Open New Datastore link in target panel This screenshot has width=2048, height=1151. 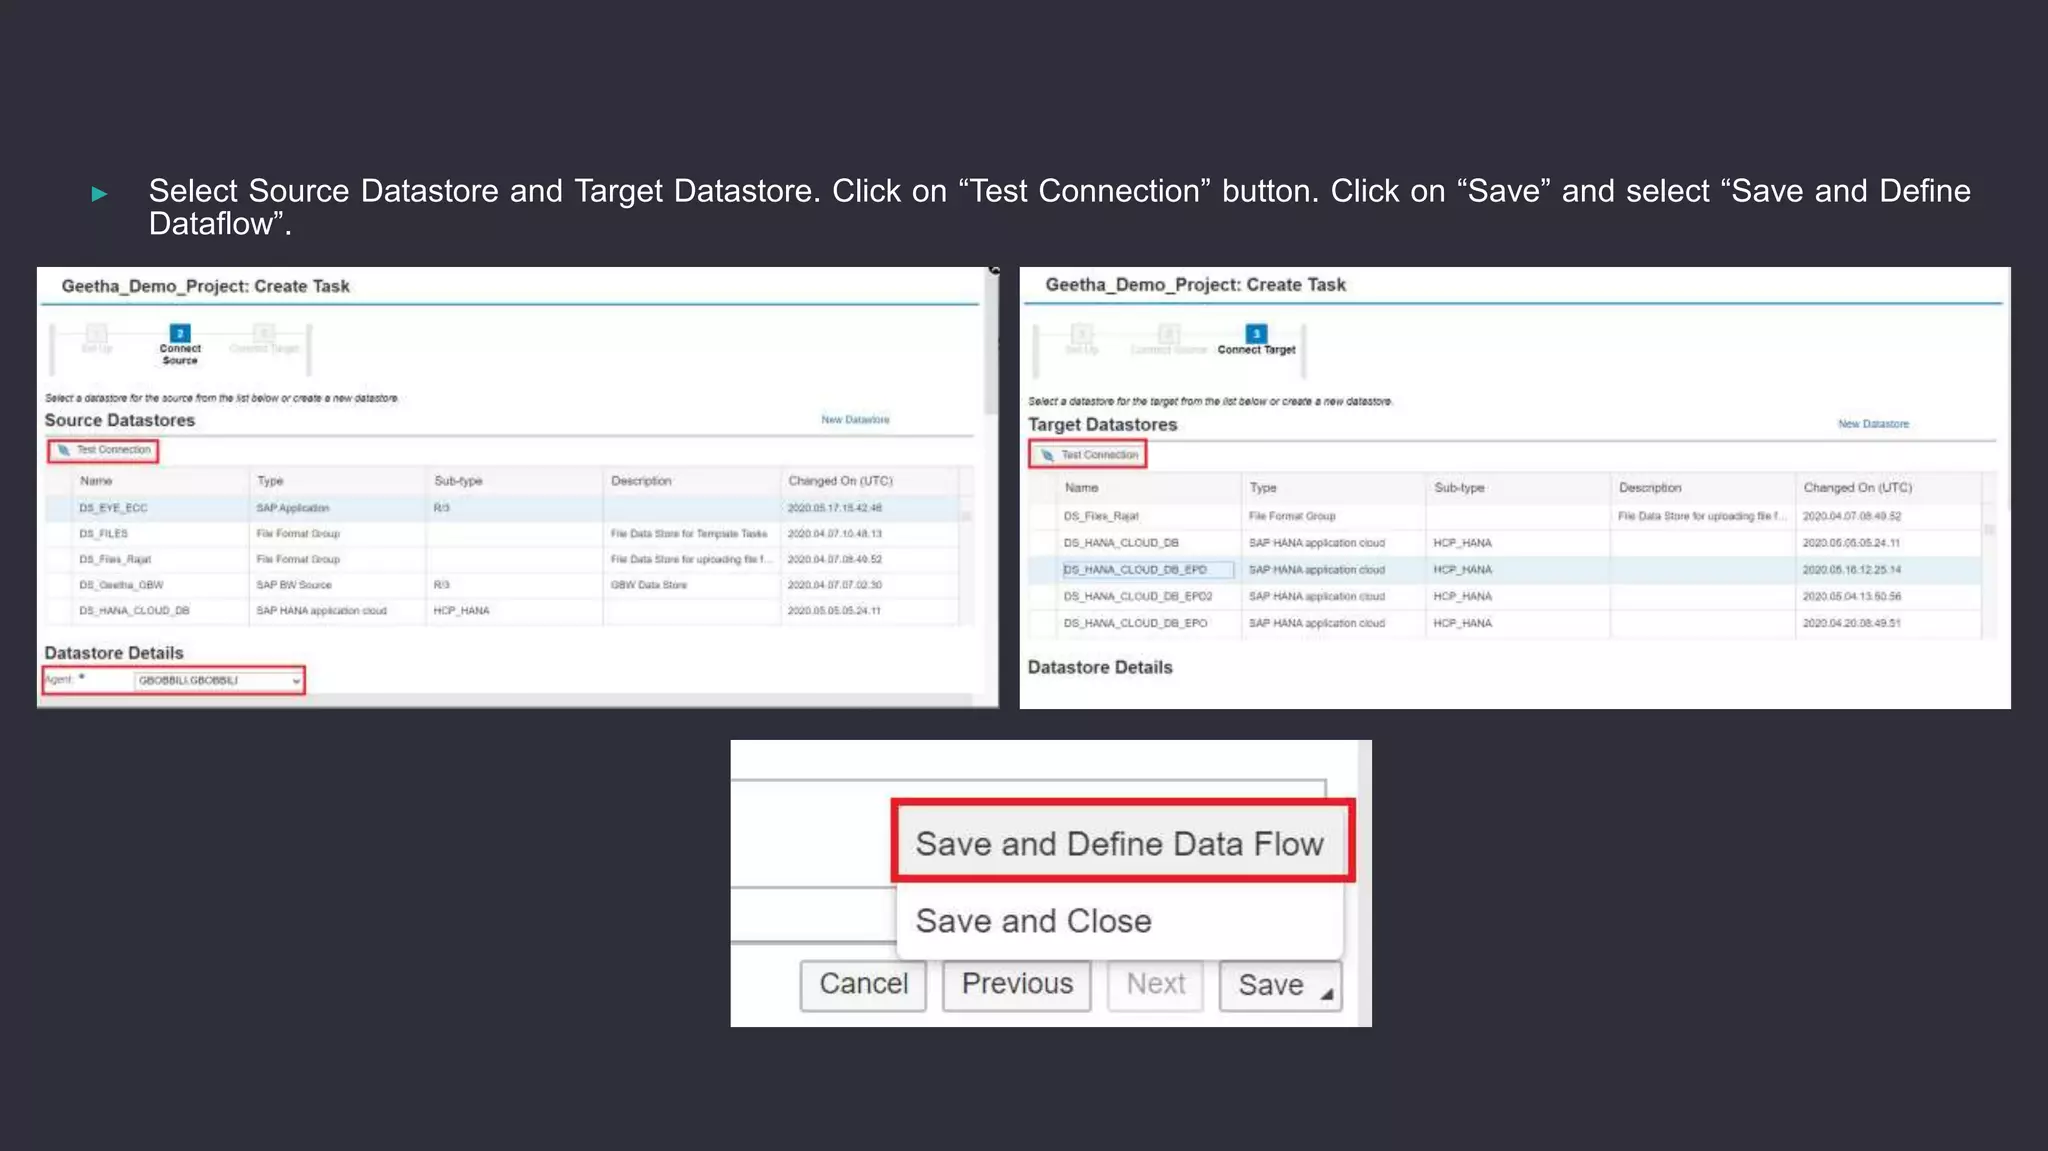1873,424
